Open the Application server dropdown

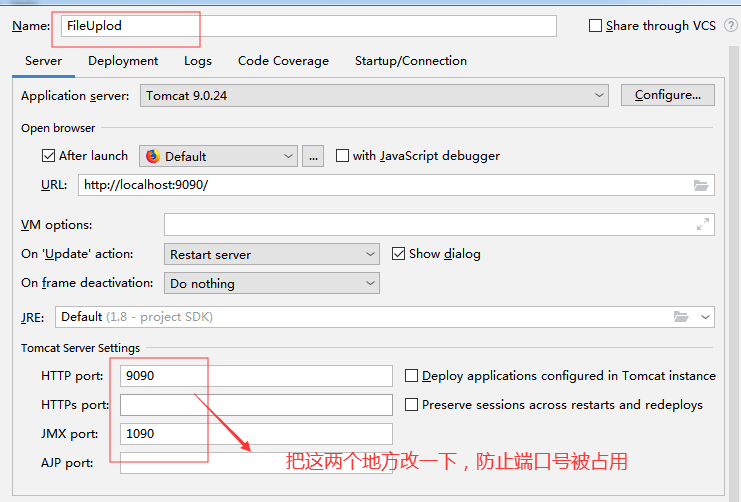pos(374,95)
